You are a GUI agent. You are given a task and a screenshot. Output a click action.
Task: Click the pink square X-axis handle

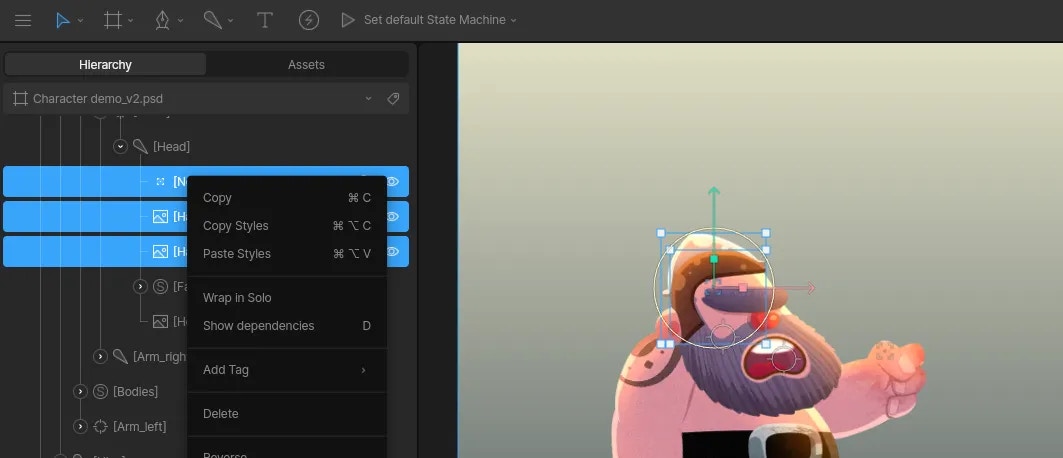[x=743, y=288]
